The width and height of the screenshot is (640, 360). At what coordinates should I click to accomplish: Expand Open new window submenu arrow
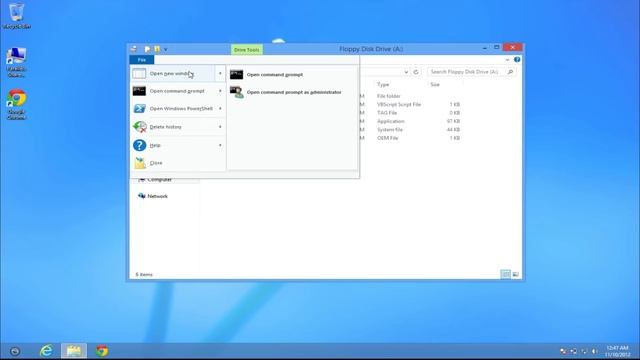pos(220,73)
